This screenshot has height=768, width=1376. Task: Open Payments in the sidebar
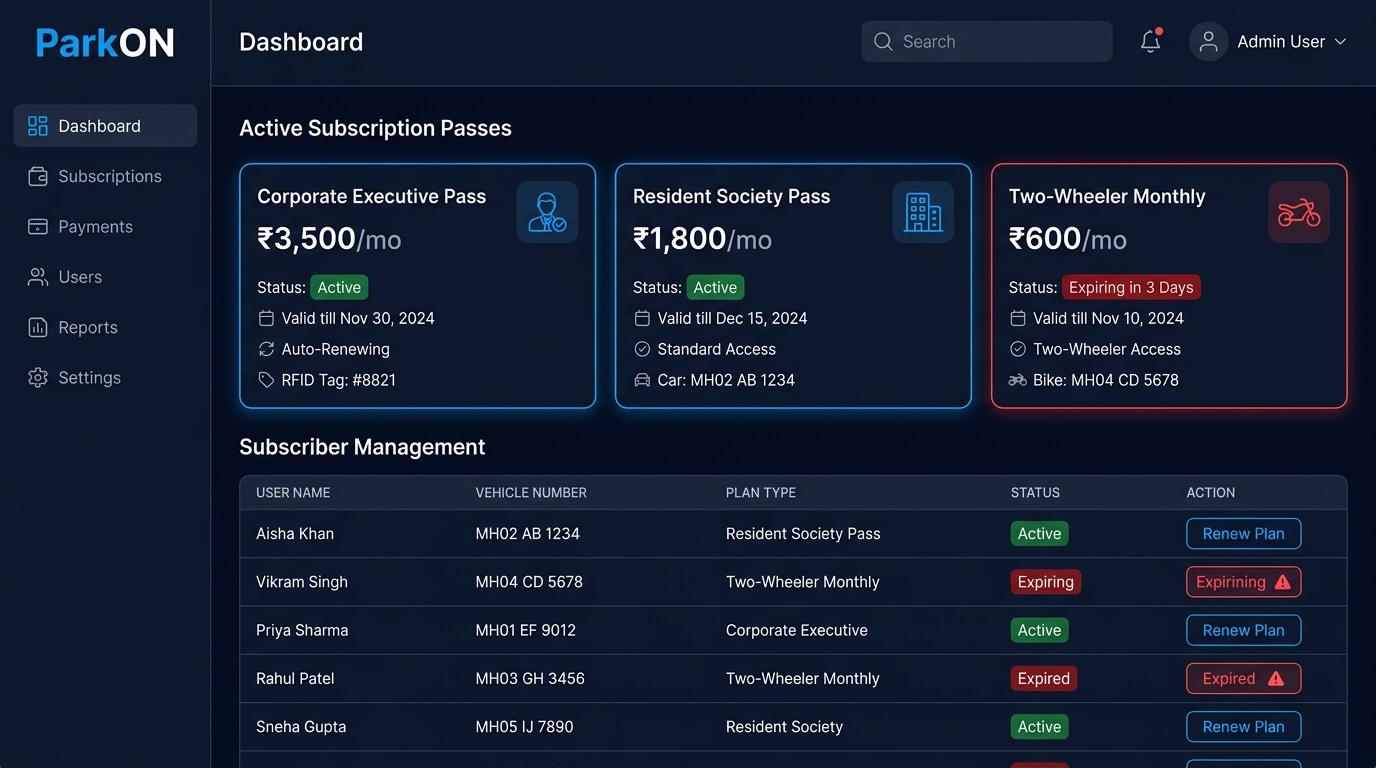[105, 227]
